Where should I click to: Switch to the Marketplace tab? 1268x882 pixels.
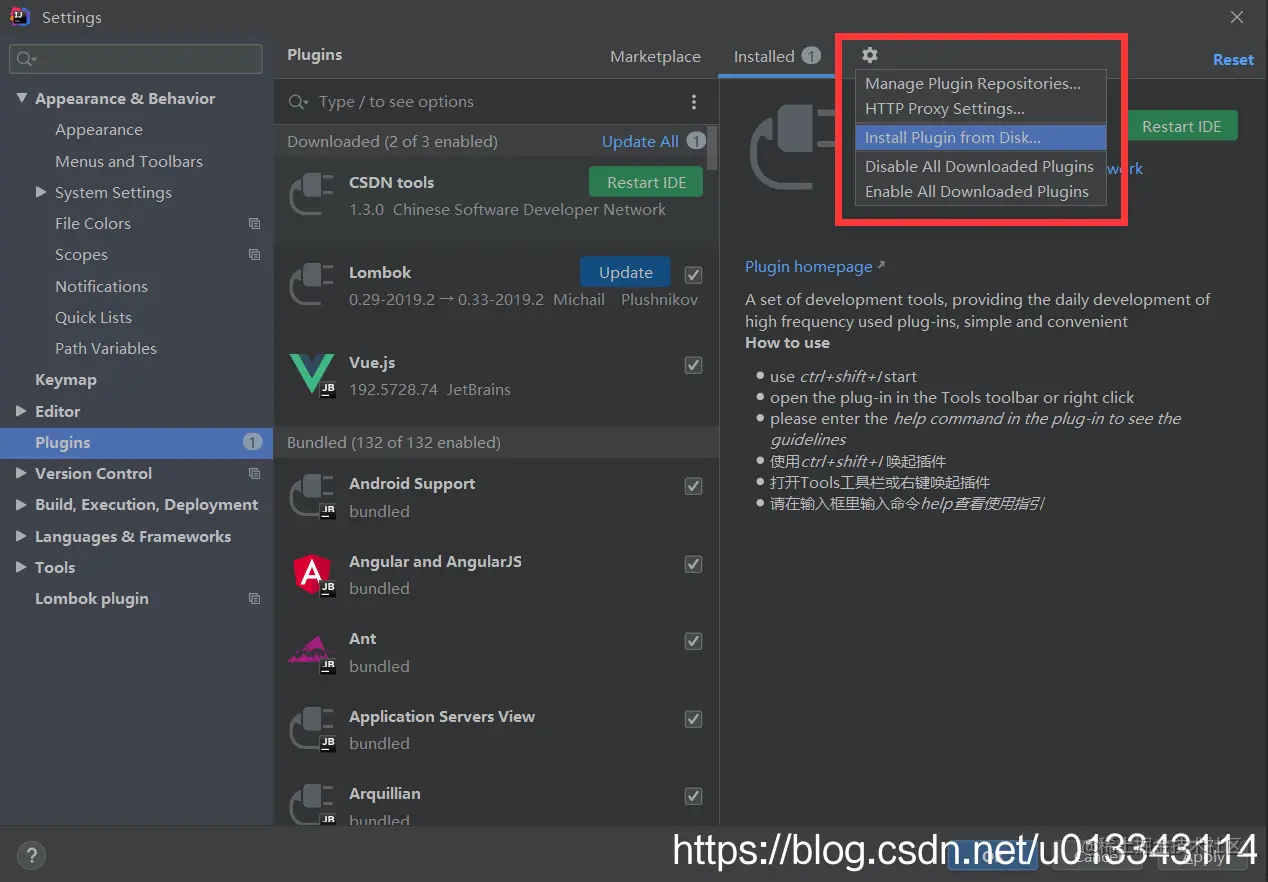pos(655,57)
